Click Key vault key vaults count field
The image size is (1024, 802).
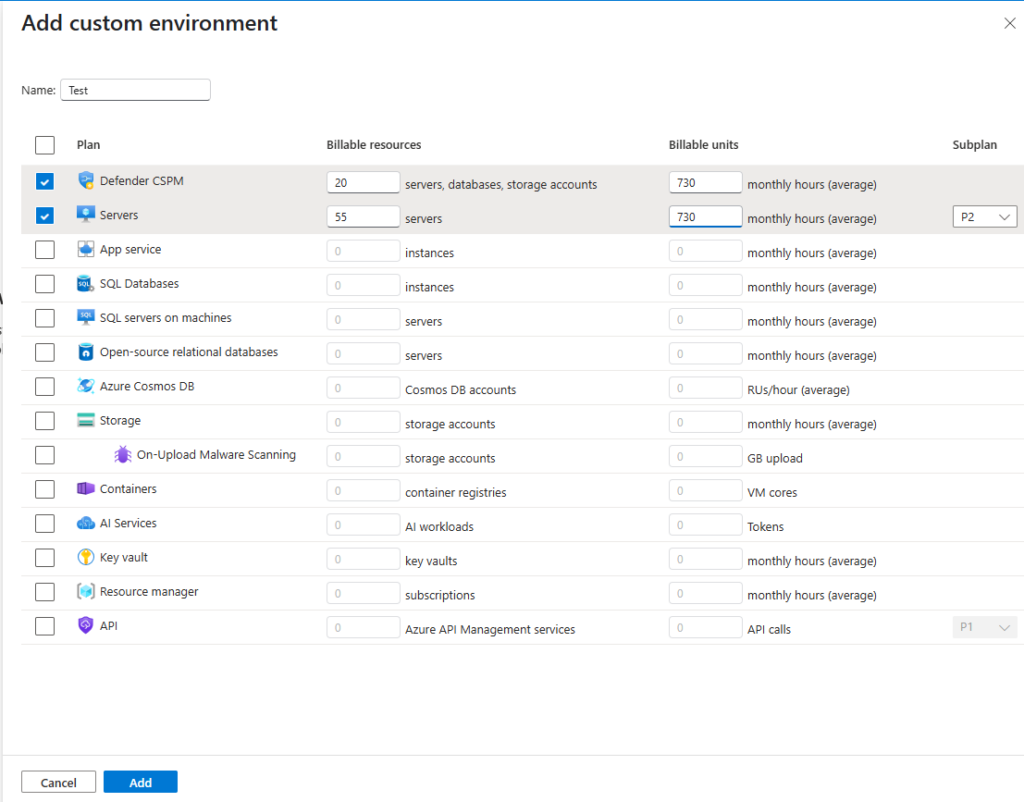coord(363,559)
